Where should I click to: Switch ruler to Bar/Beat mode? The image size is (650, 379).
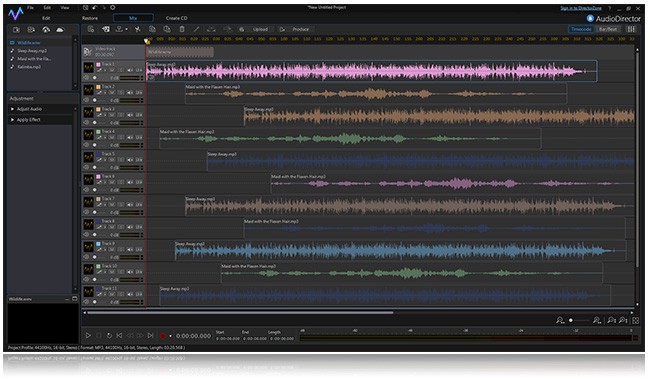608,29
